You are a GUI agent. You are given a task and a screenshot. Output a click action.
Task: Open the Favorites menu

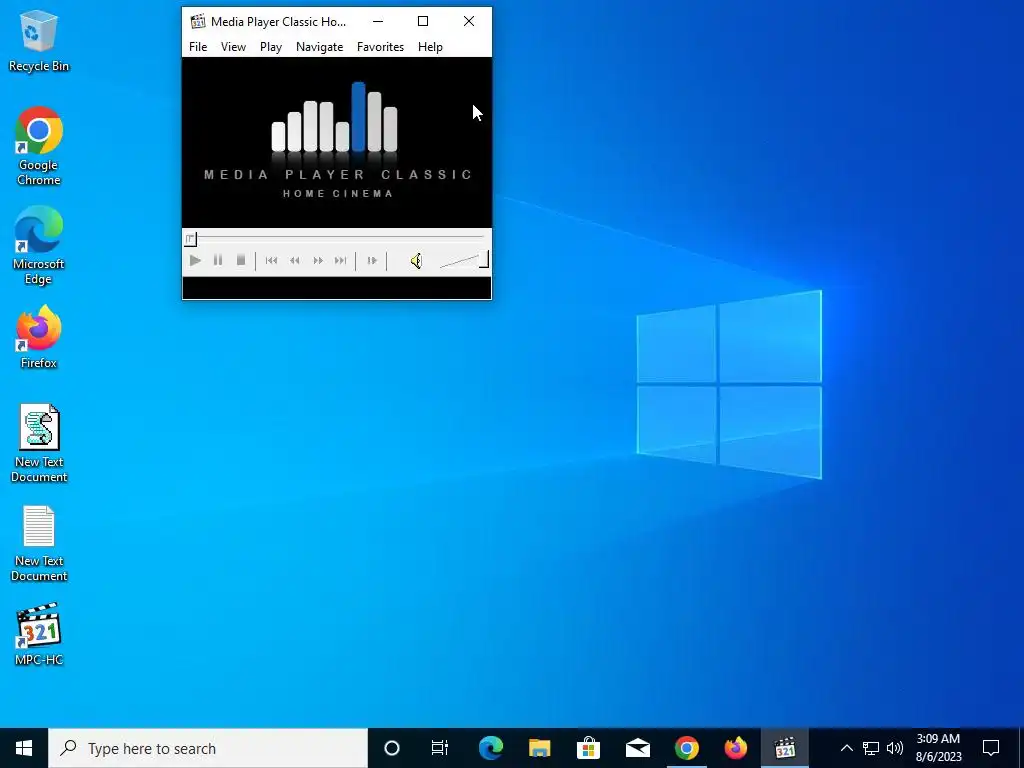coord(380,47)
